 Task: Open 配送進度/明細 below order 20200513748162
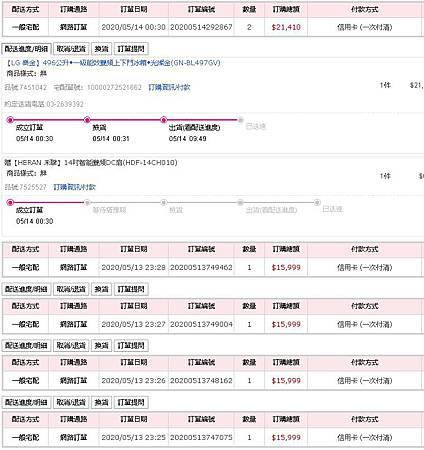(x=26, y=402)
